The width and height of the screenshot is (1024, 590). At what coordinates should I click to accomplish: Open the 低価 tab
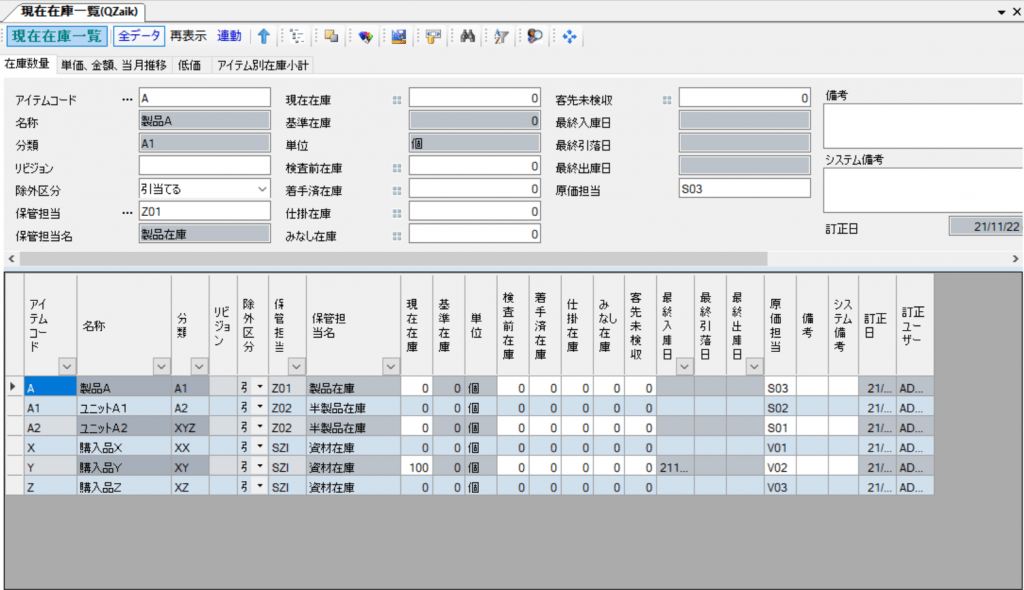[189, 65]
